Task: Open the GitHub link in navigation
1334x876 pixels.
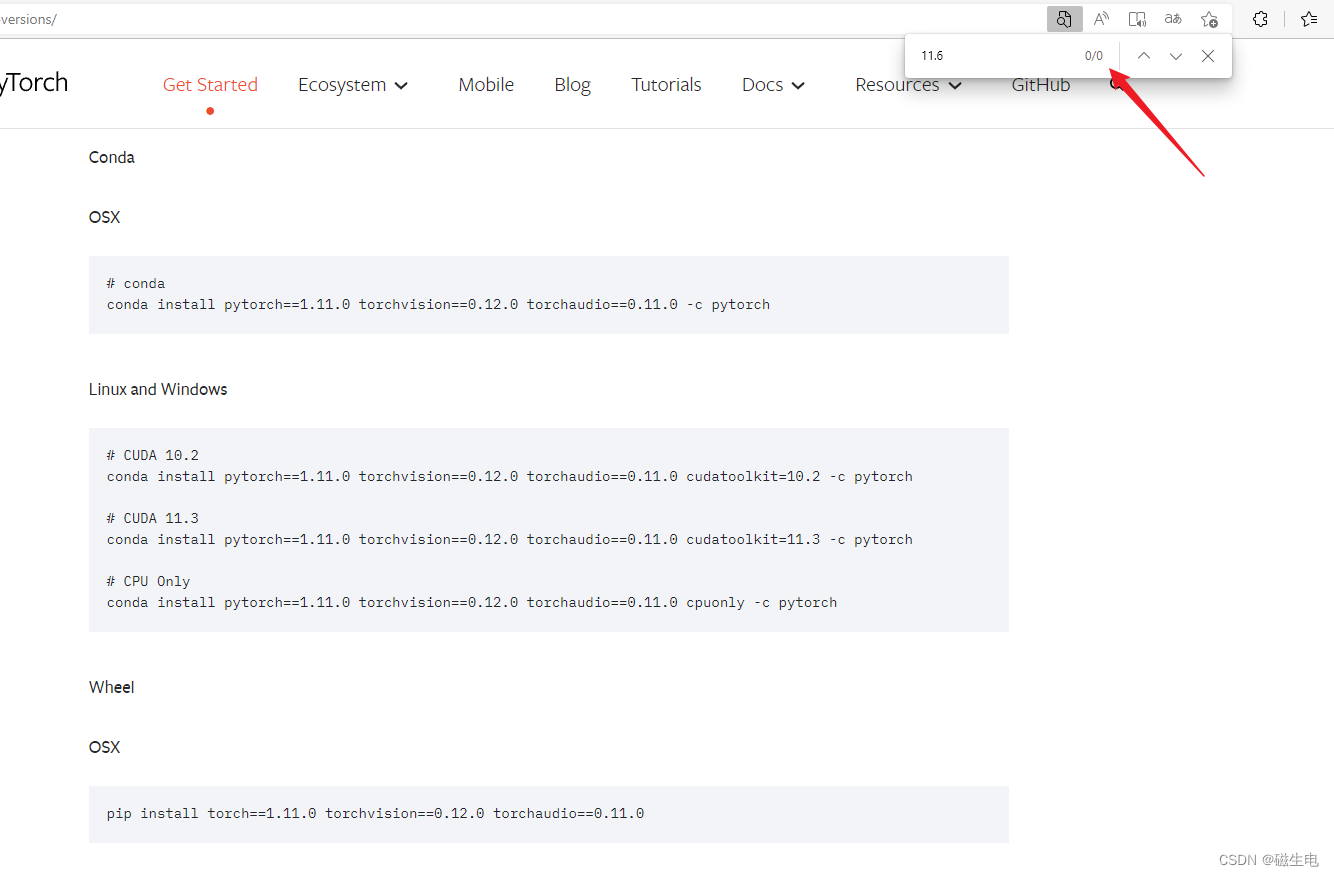Action: click(x=1041, y=85)
